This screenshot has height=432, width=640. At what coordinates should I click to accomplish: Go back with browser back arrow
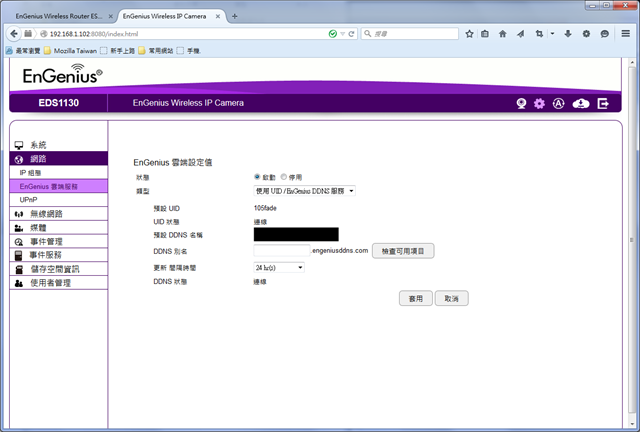point(14,33)
